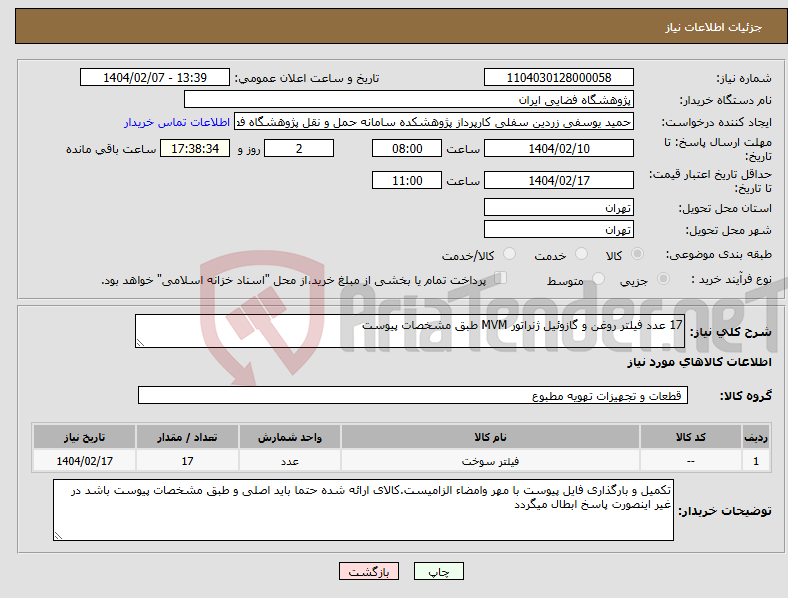Click the buyer notes textarea
Image resolution: width=788 pixels, height=598 pixels.
coord(363,510)
